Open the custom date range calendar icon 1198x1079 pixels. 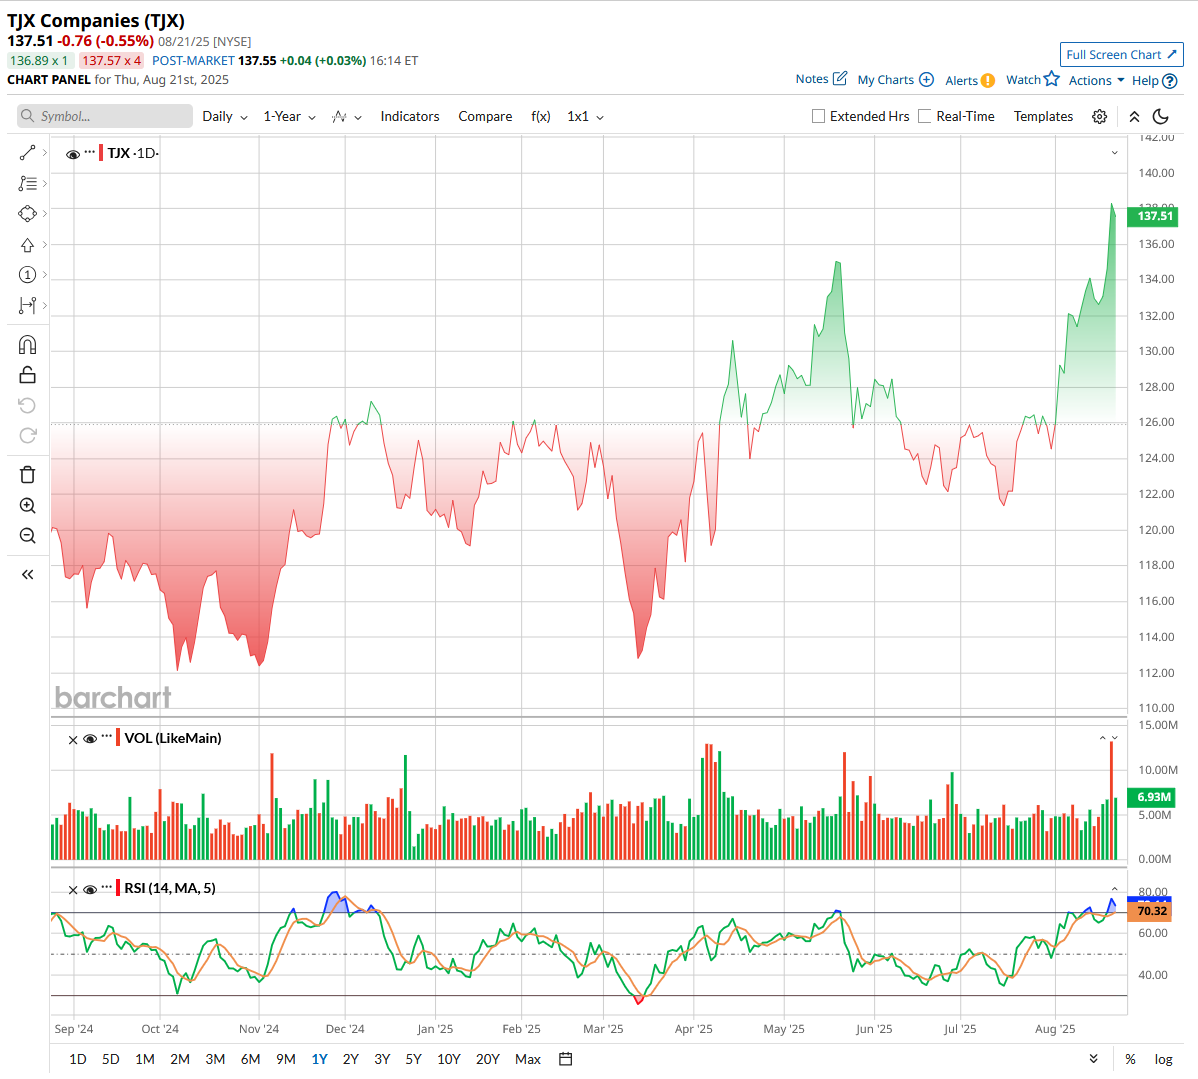(x=565, y=1059)
